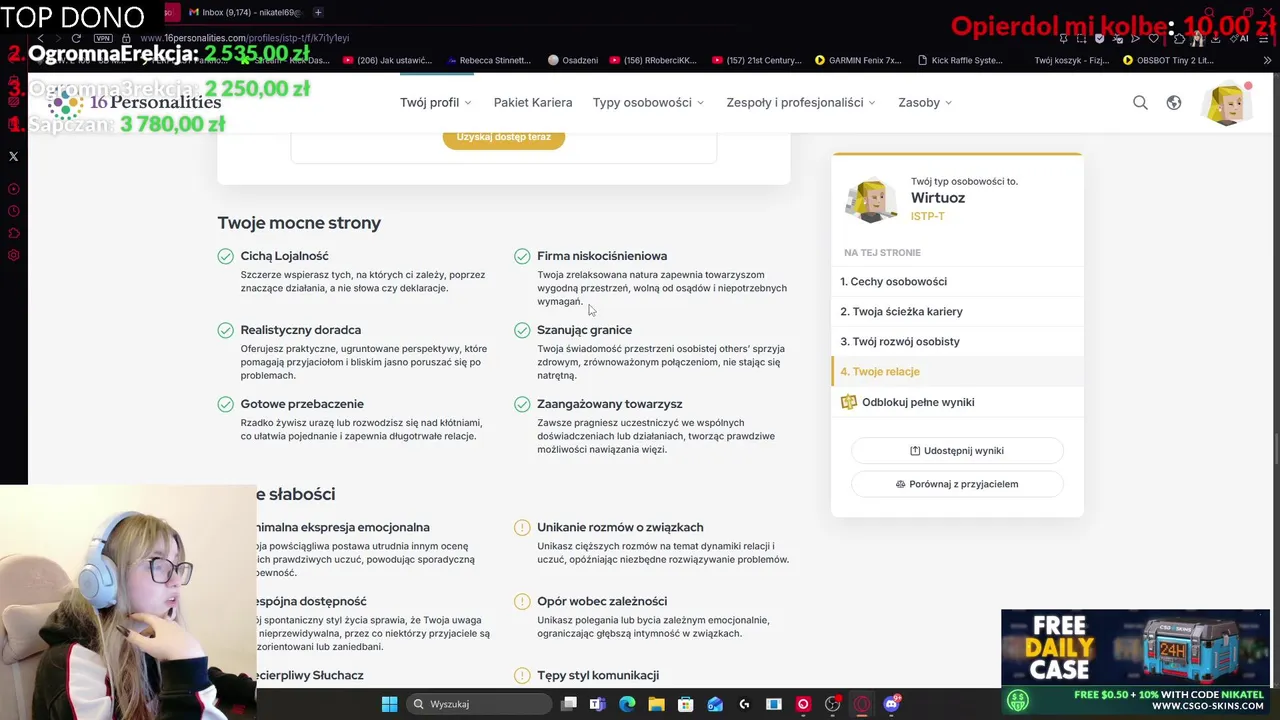
Task: Open the (206) Jak ustawić bookmark
Action: (387, 60)
